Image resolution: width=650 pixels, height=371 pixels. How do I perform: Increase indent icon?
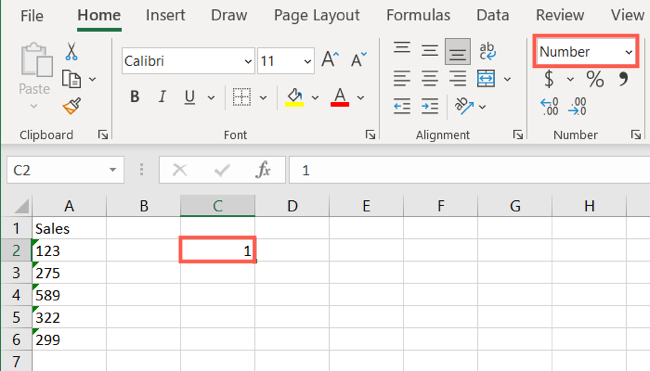(x=430, y=106)
